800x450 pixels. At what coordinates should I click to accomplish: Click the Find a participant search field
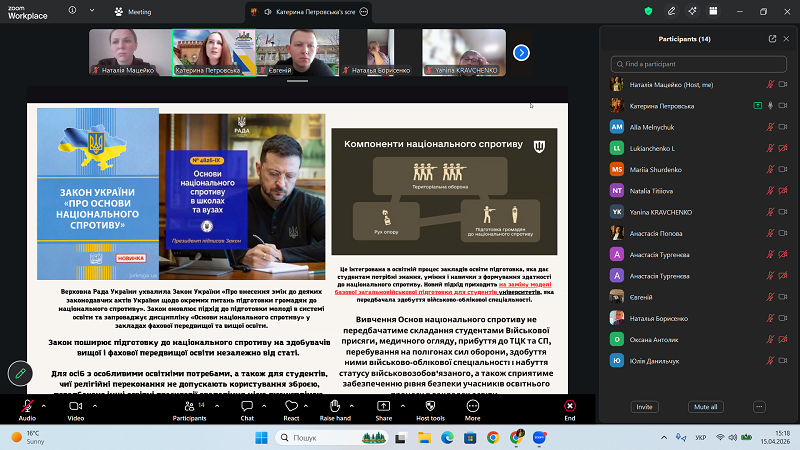click(x=698, y=64)
